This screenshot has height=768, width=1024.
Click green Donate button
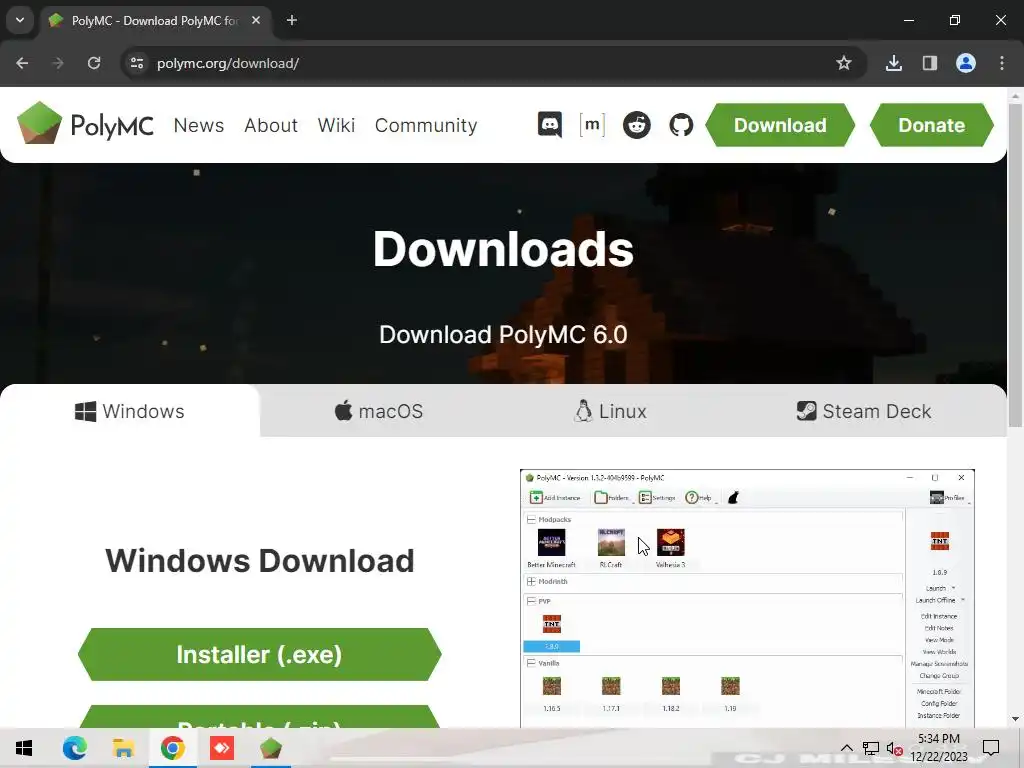[x=931, y=125]
